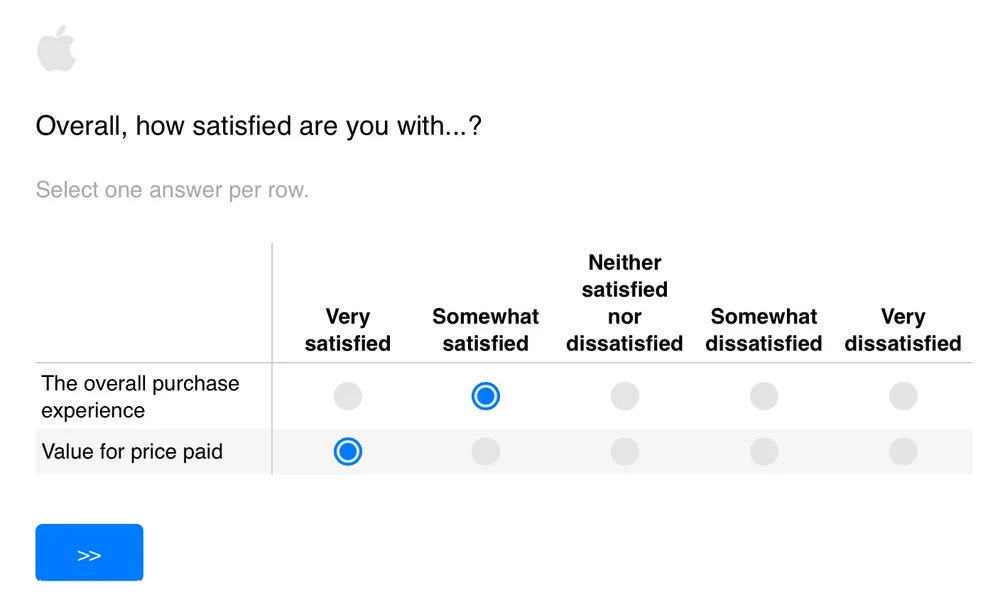Click 'The overall purchase experience' row label
1000x604 pixels.
[x=140, y=397]
